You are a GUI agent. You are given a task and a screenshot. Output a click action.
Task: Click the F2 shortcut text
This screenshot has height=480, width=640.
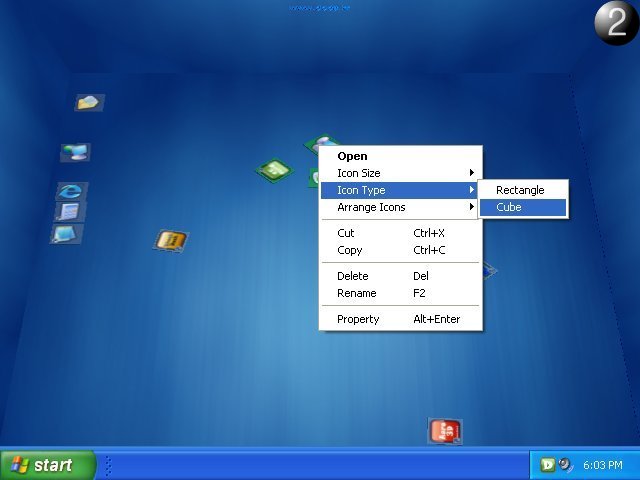click(419, 293)
